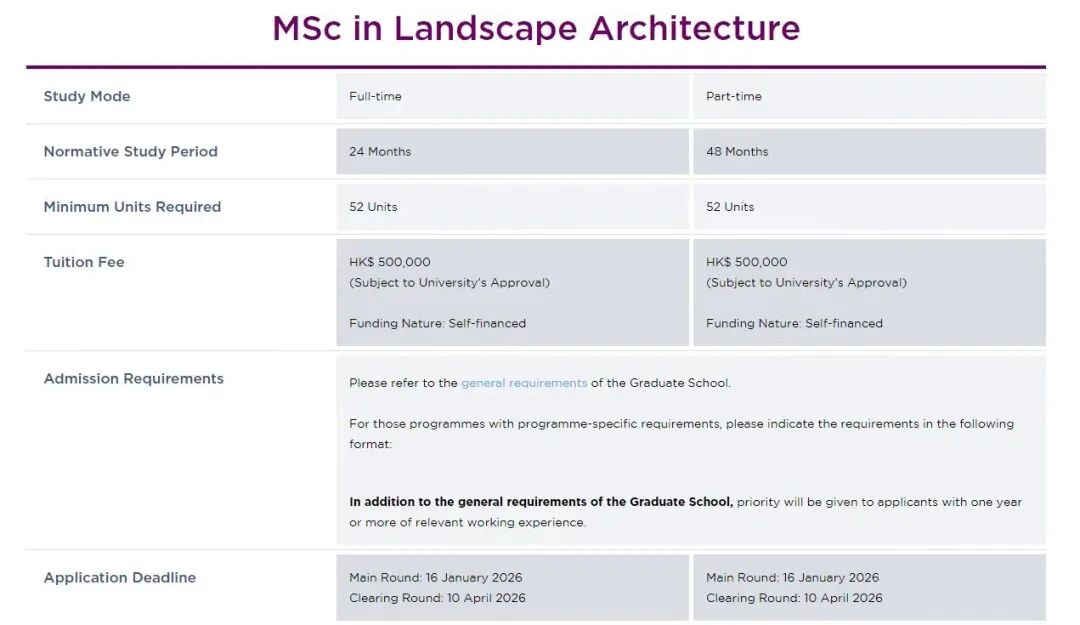Click the Minimum Units Required label
Screen dimensions: 1080x625
tap(132, 207)
